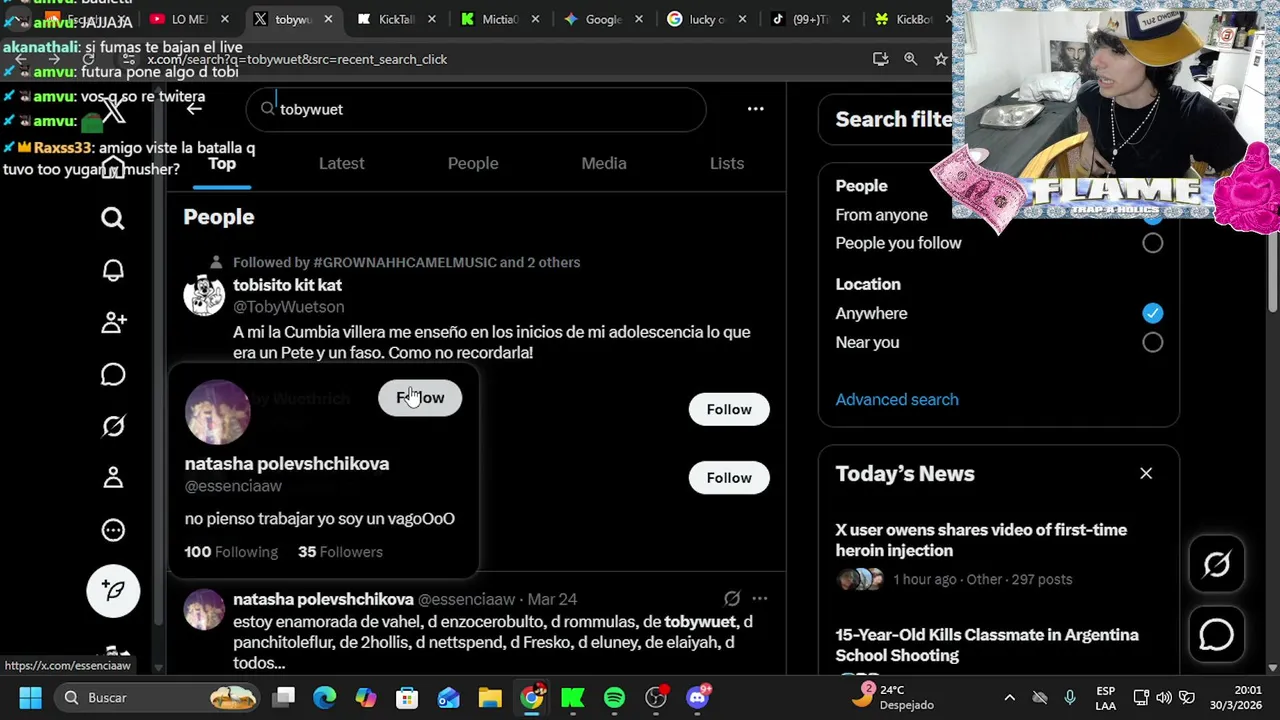Viewport: 1280px width, 720px height.
Task: Follow natasha polevshchikova from hover card
Action: (420, 398)
